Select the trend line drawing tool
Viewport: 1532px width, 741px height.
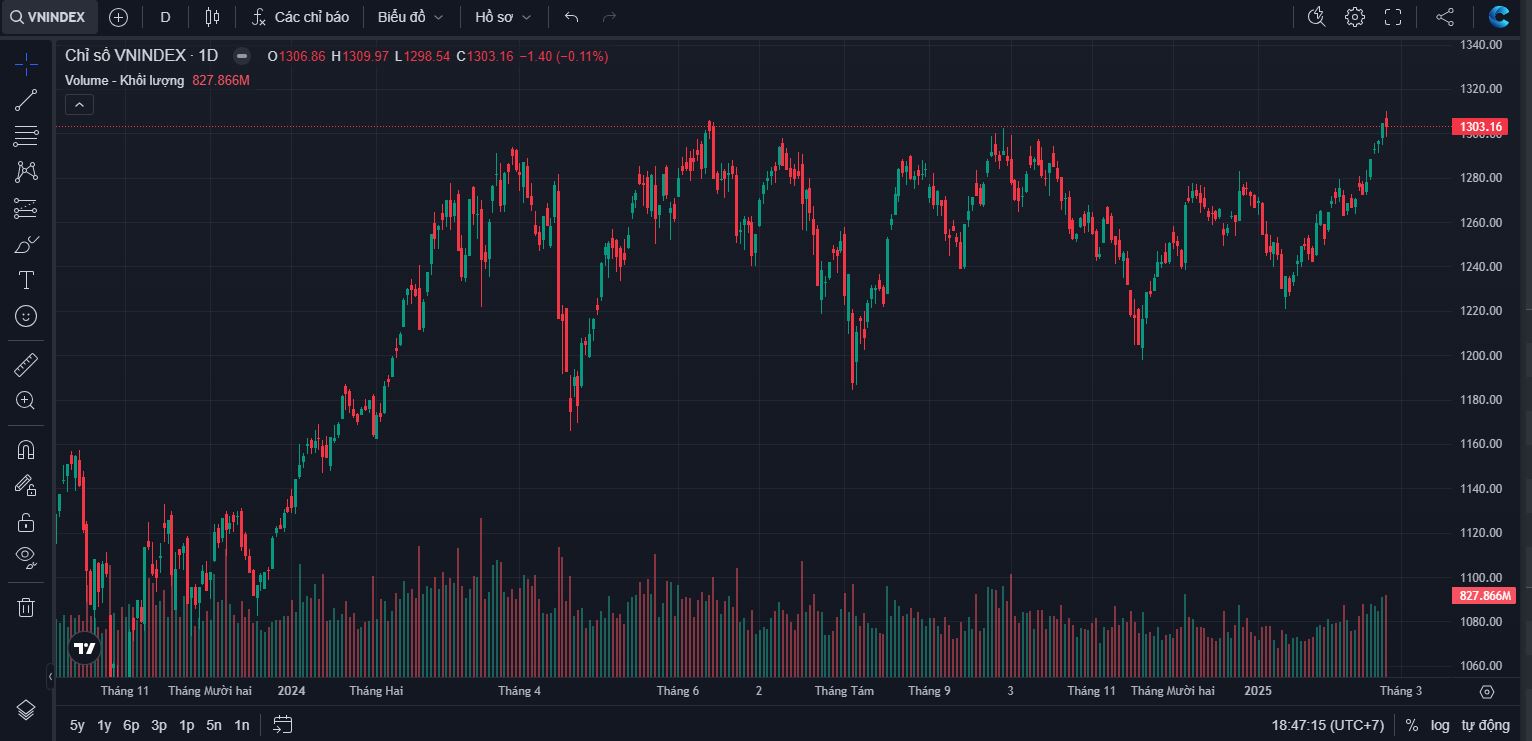point(26,100)
